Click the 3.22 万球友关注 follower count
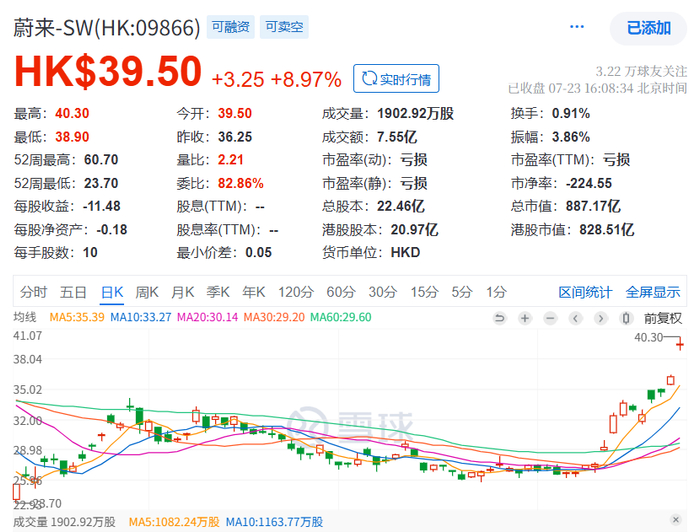The height and width of the screenshot is (532, 700). pos(641,71)
